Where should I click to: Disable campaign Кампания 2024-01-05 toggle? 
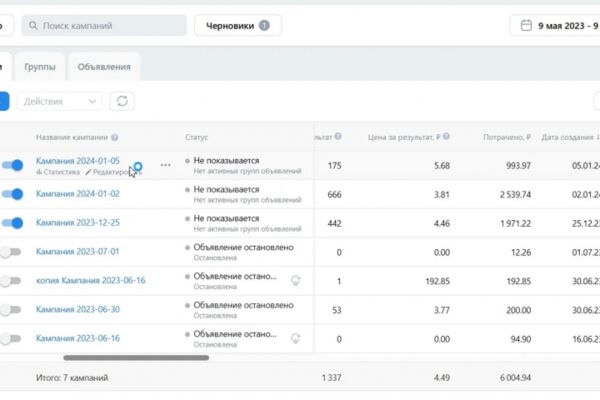coord(12,165)
